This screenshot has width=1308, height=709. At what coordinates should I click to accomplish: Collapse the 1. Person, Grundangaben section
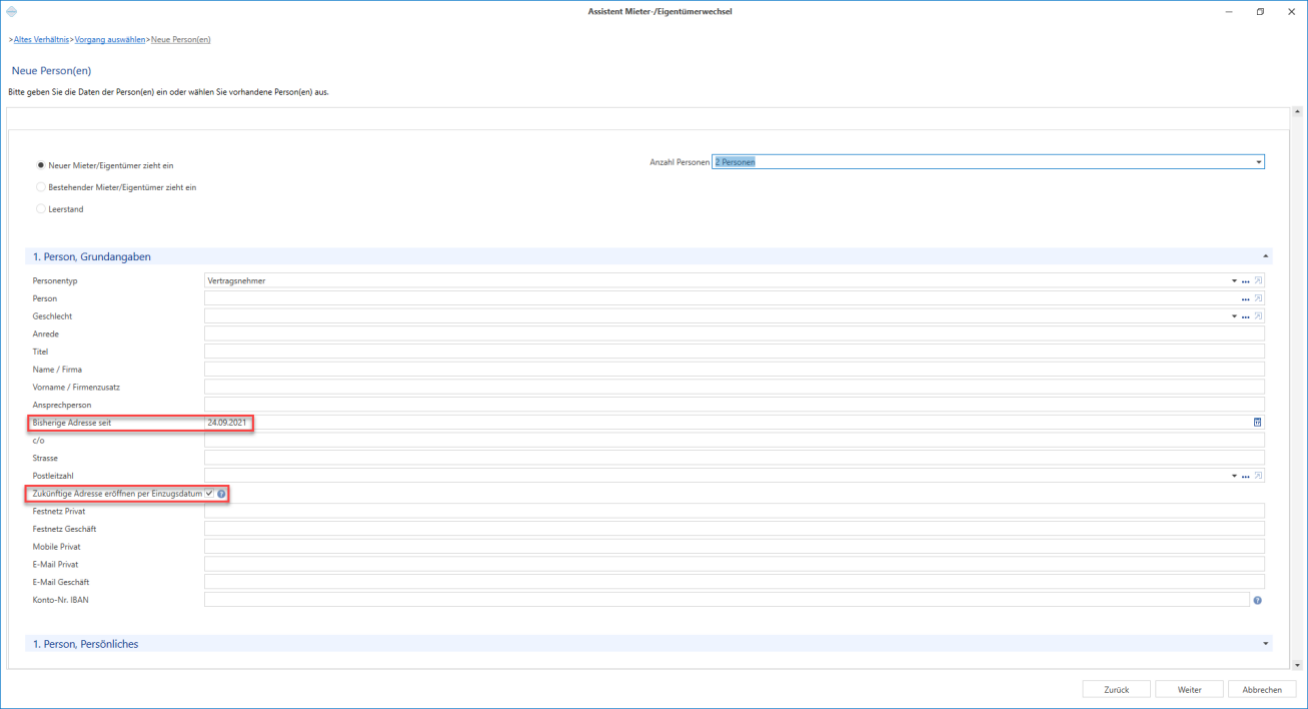point(1266,257)
